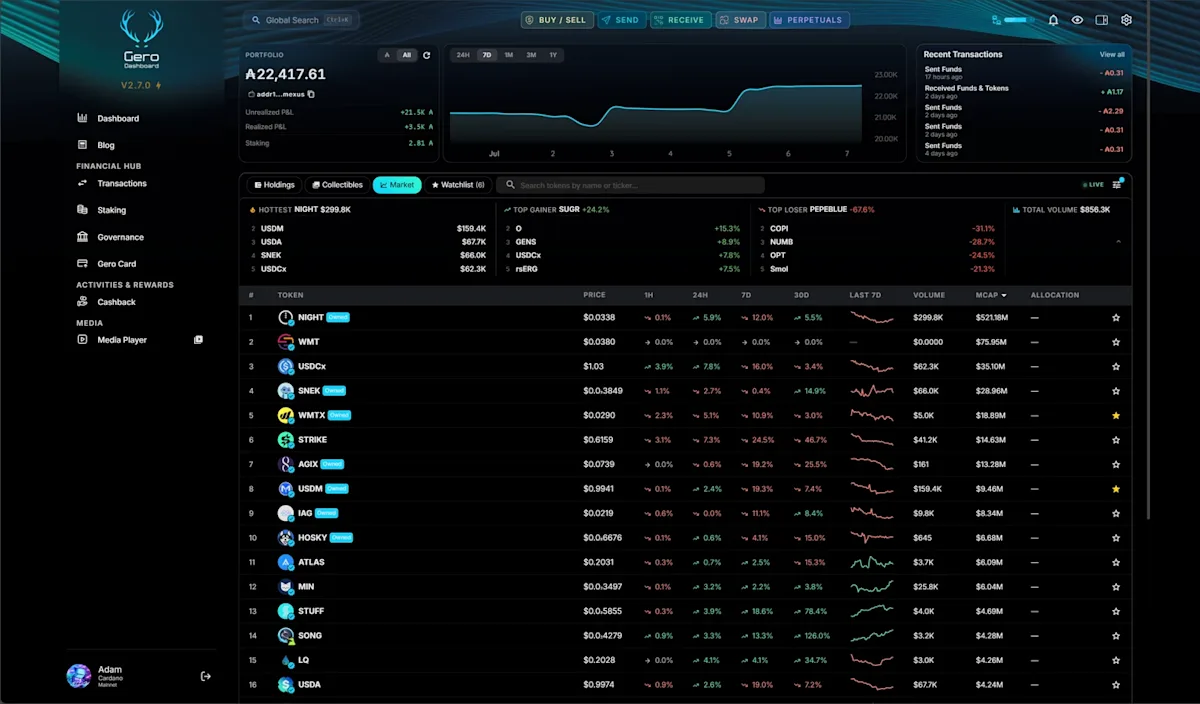Unstar the WMTX token
This screenshot has width=1200, height=704.
tap(1116, 416)
